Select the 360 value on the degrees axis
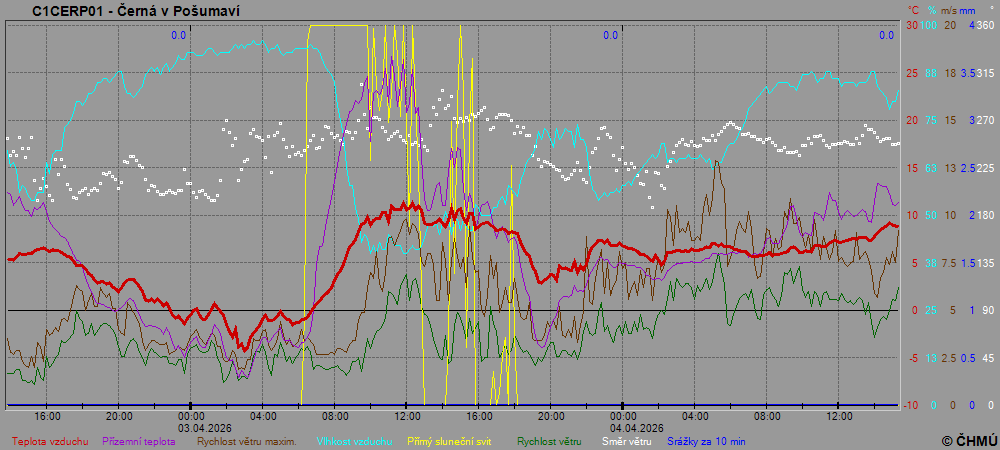The image size is (1000, 450). pos(985,25)
